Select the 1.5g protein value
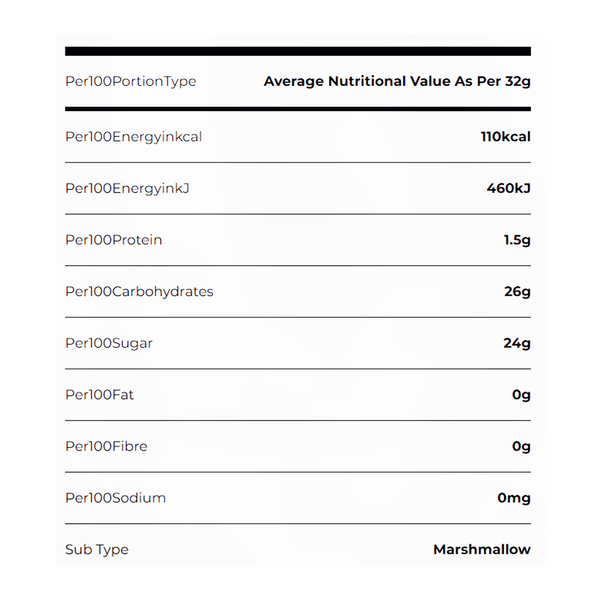Image resolution: width=600 pixels, height=600 pixels. (517, 240)
